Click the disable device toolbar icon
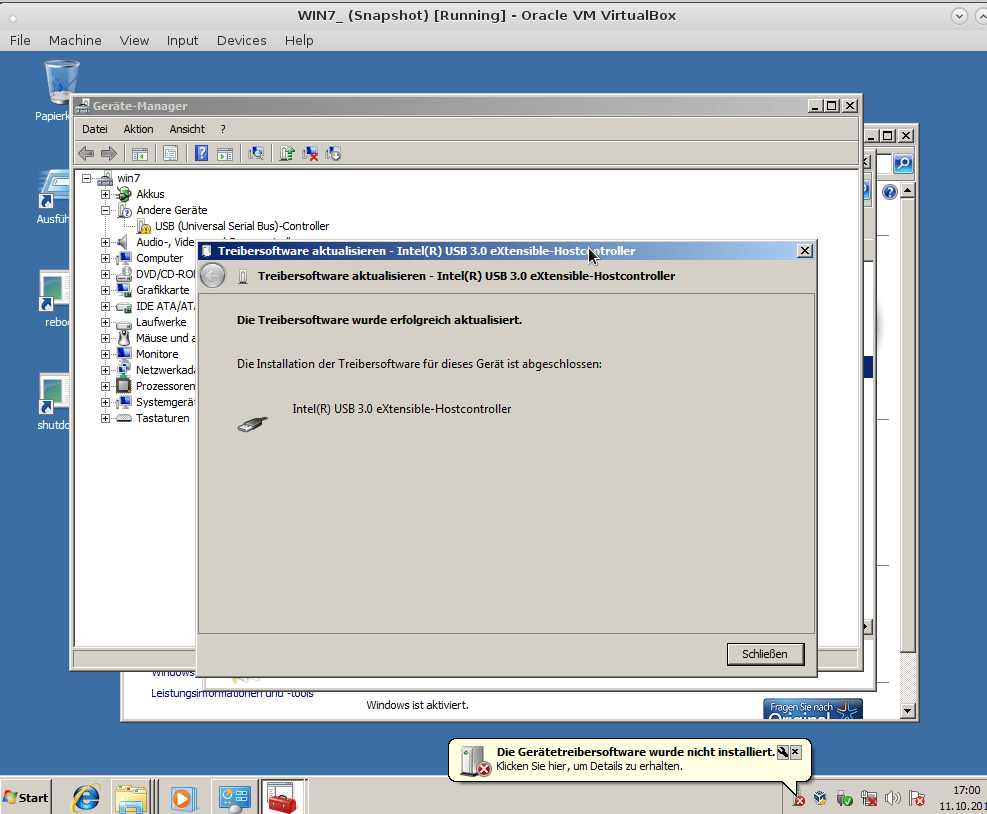The image size is (987, 814). pos(333,154)
